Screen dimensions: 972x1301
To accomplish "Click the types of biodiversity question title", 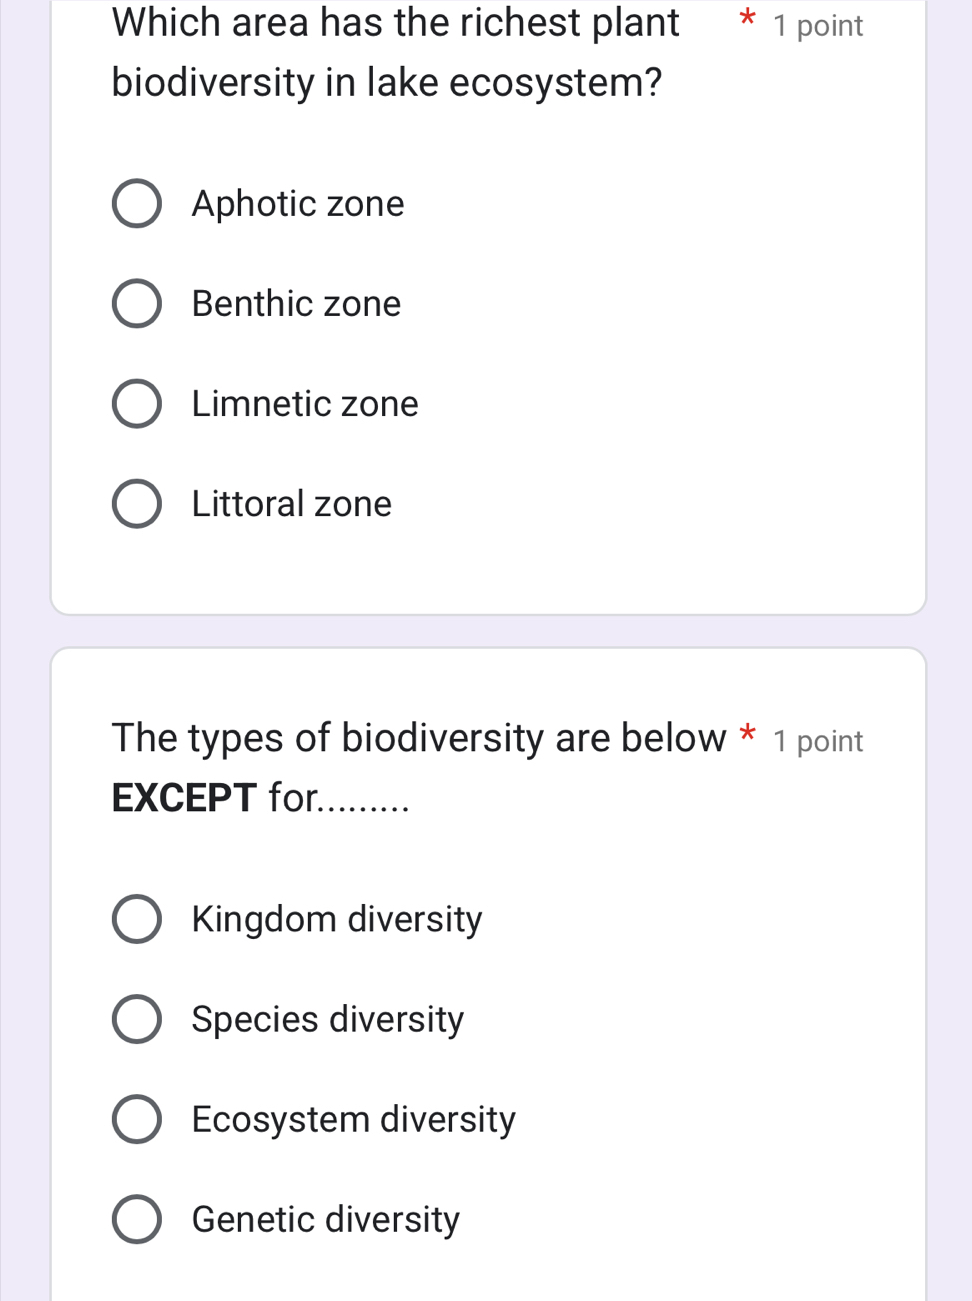I will [x=420, y=767].
